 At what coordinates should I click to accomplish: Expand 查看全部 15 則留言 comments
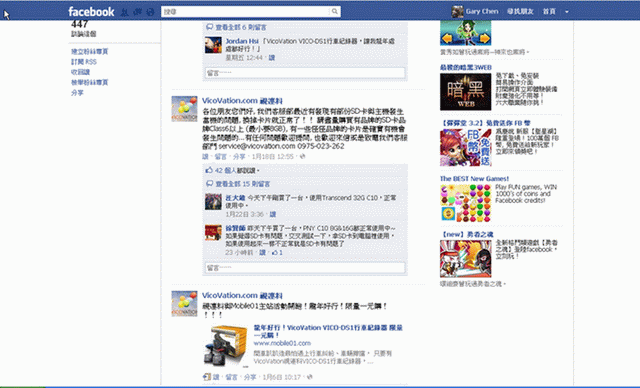point(243,184)
